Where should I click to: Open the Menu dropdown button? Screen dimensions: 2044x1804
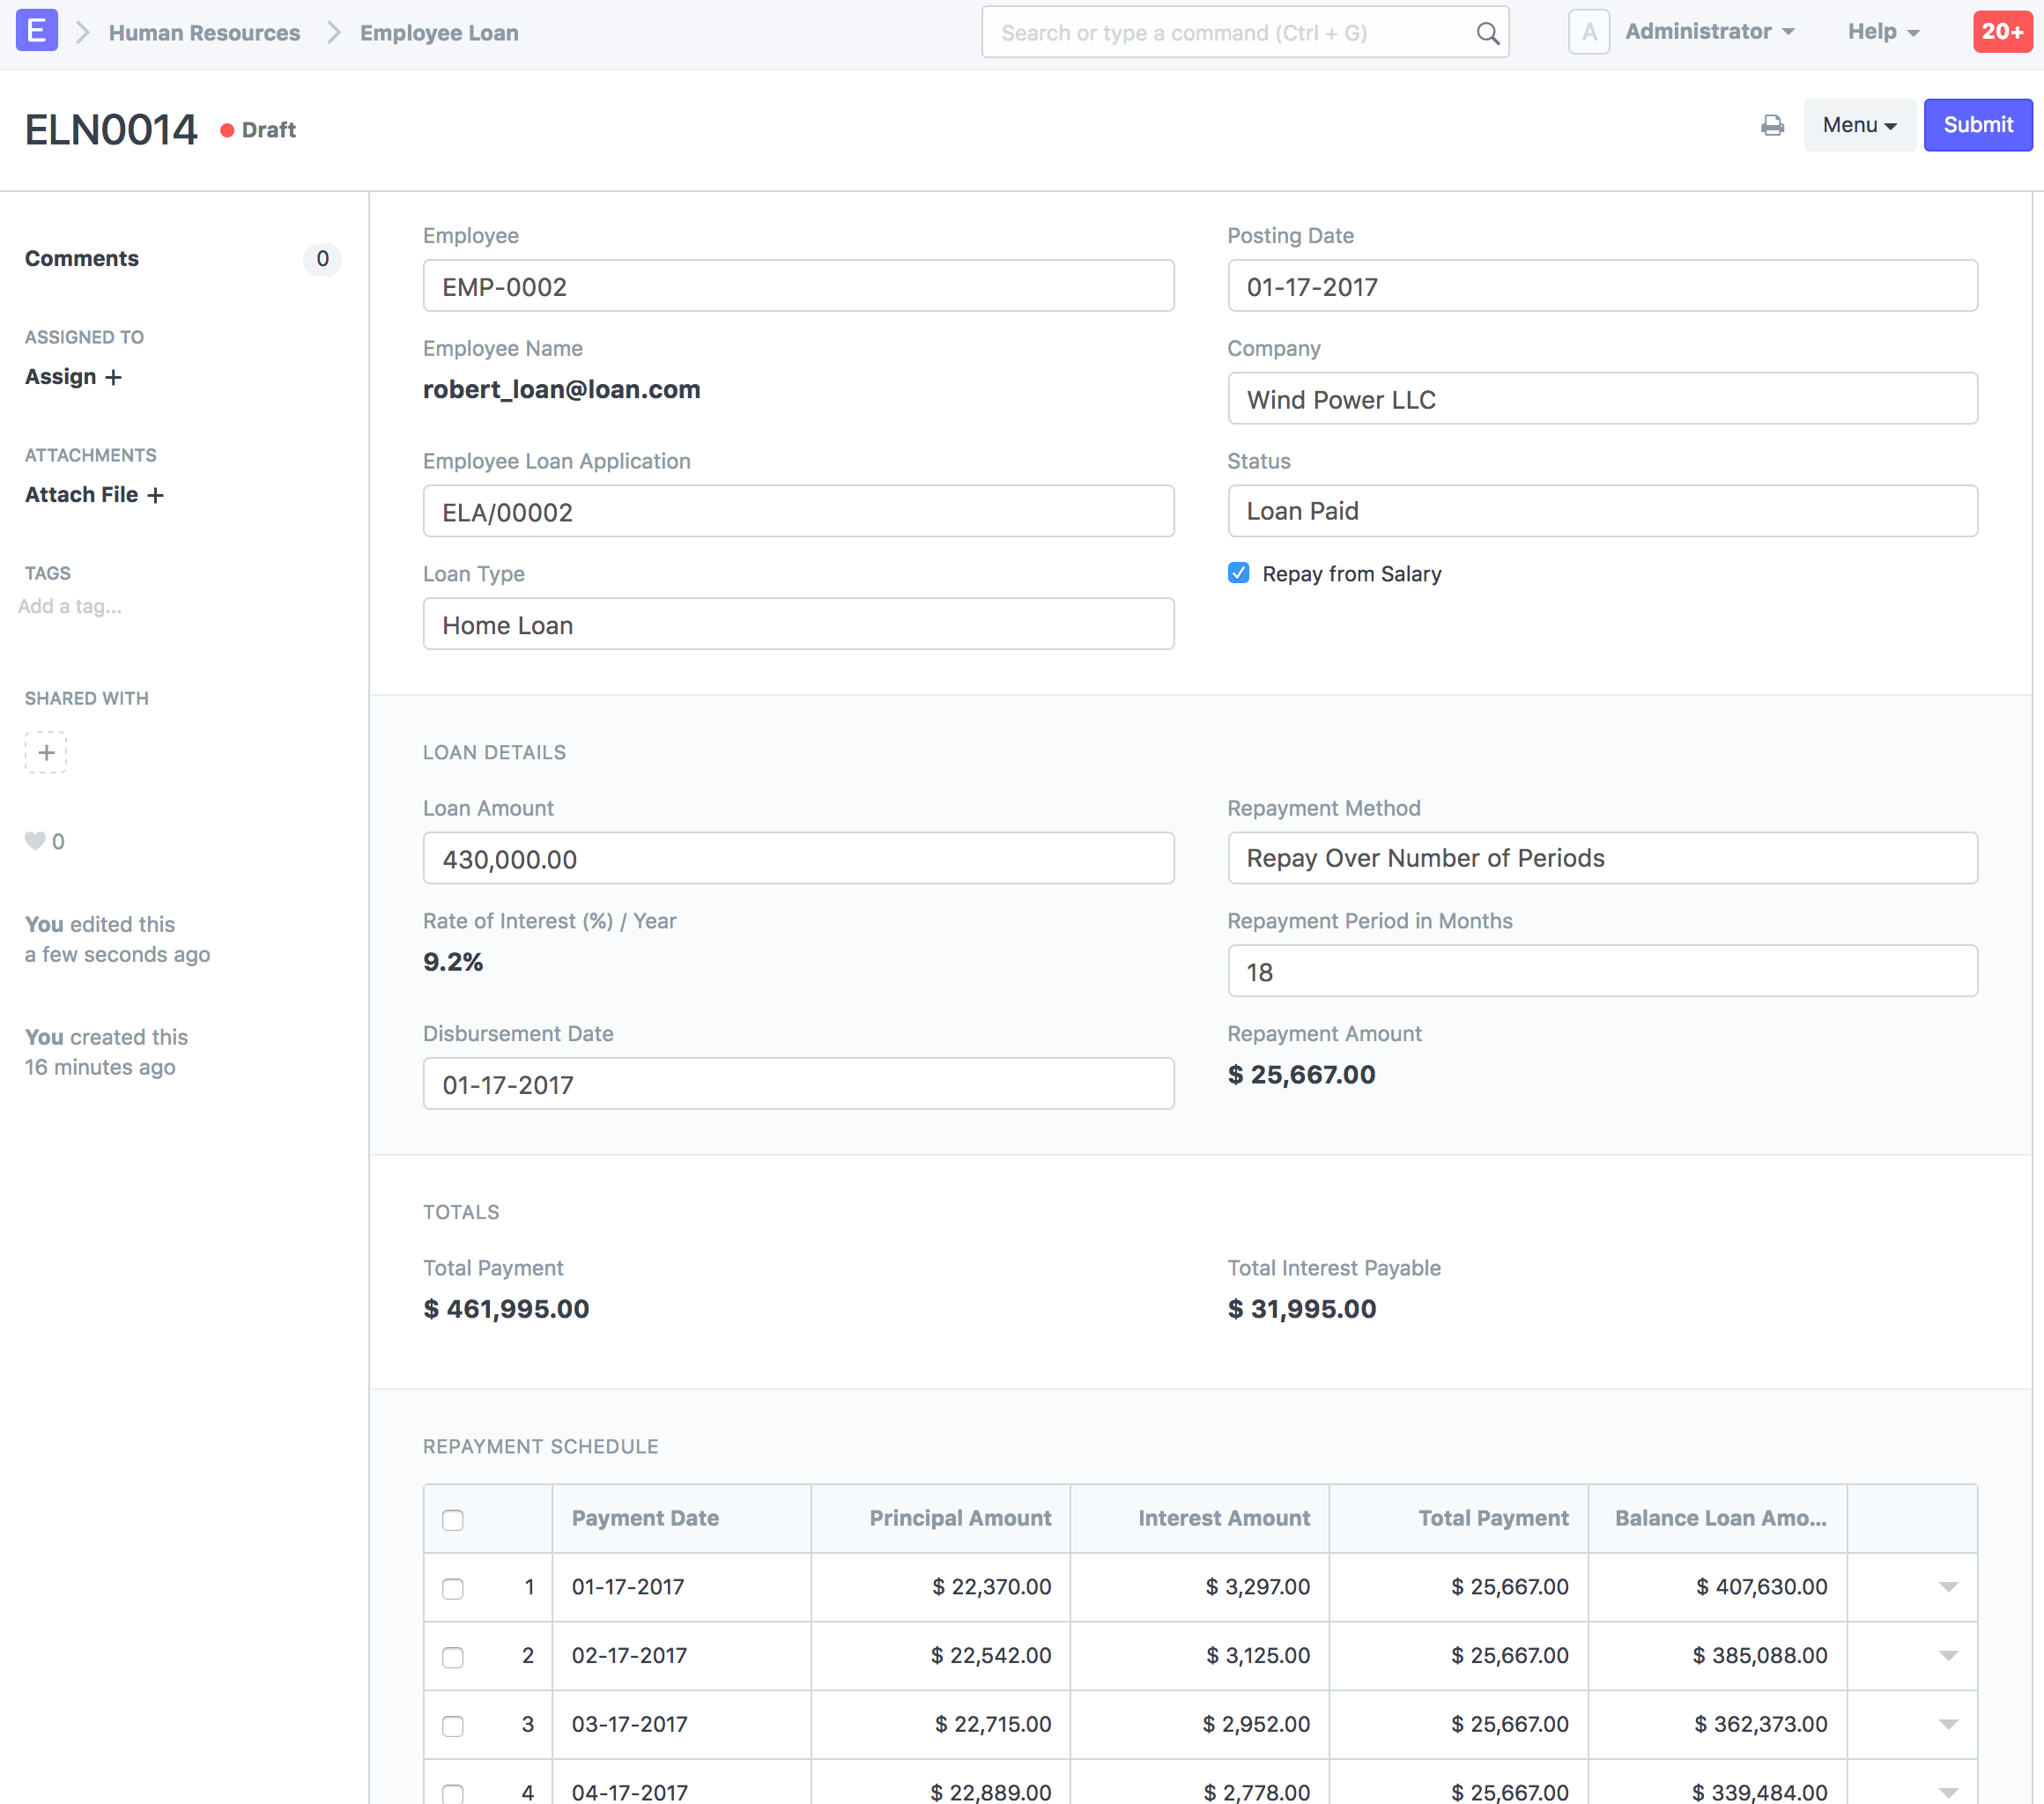point(1858,125)
